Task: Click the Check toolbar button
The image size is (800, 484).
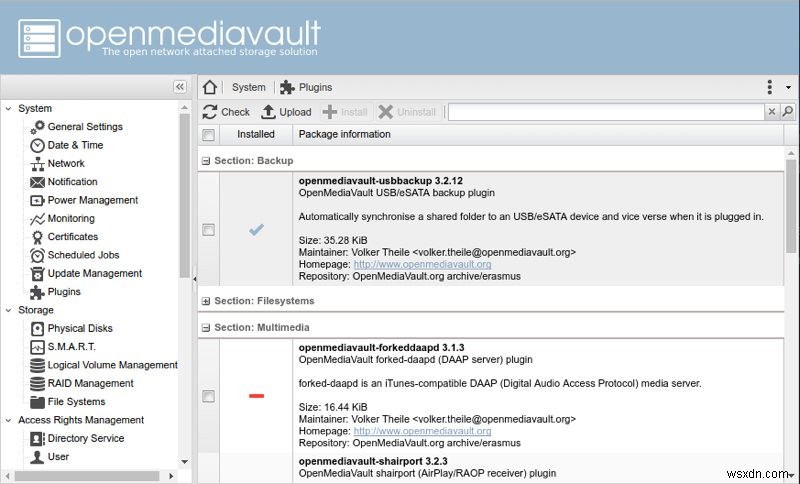Action: click(x=226, y=112)
